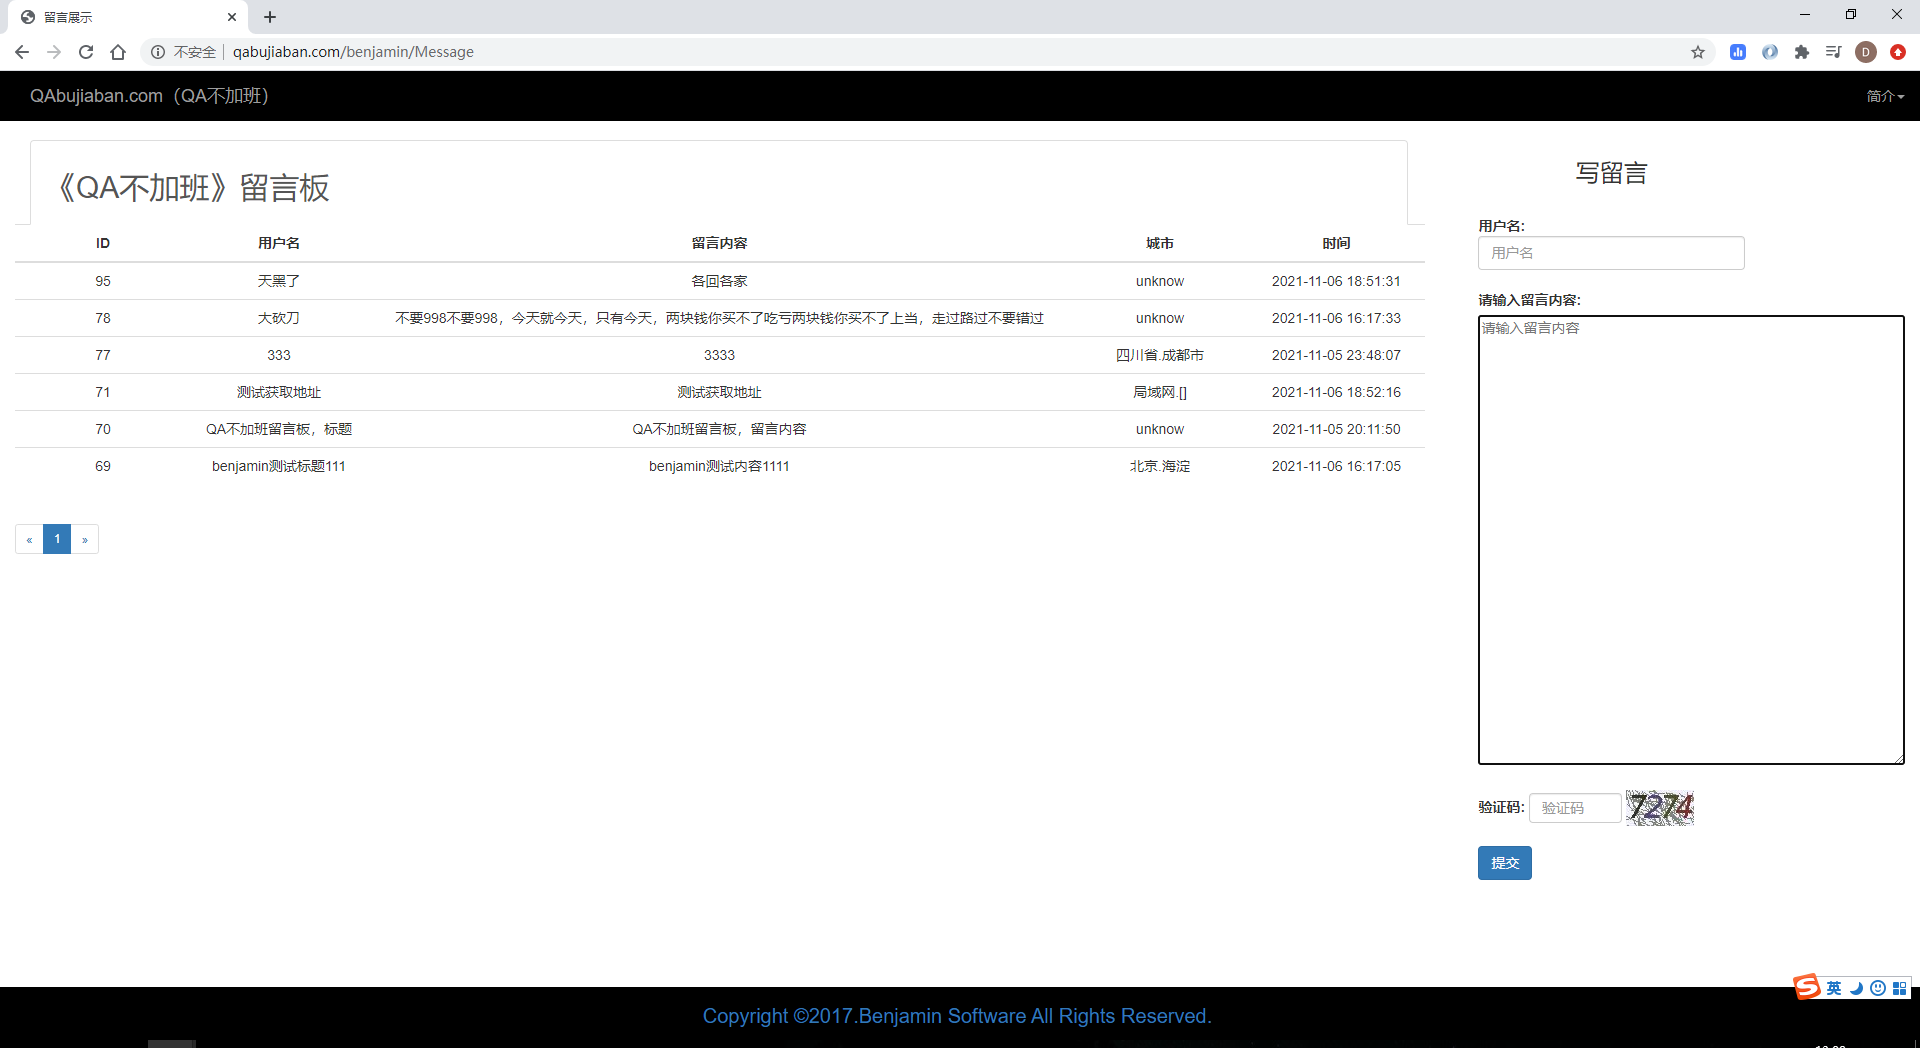Click the red update notification icon
1920x1048 pixels.
coord(1898,52)
